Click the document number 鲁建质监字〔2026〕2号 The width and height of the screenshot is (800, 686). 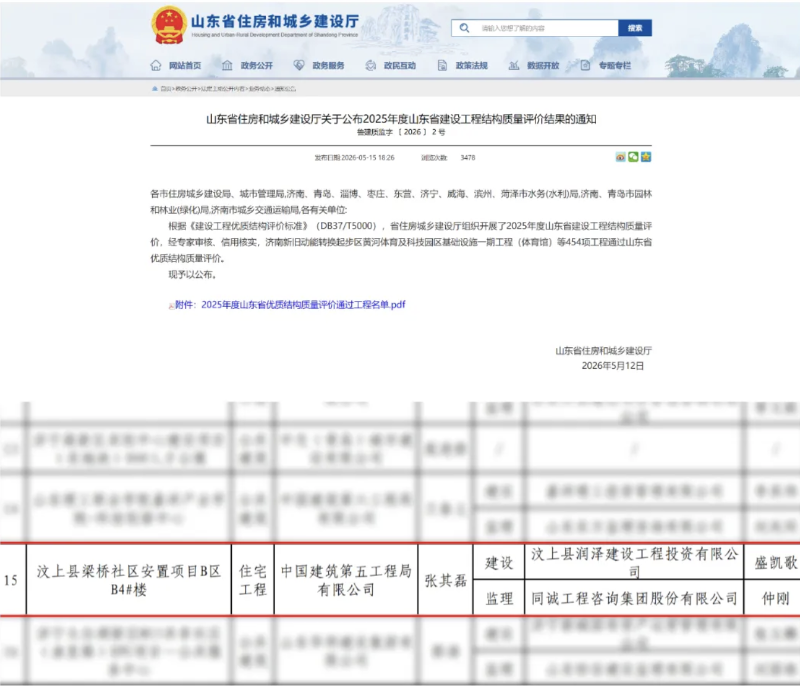[401, 132]
